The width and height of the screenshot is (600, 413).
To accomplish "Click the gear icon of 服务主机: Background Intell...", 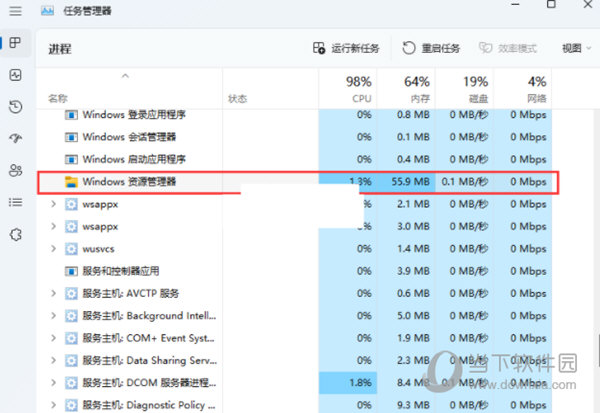I will 71,316.
